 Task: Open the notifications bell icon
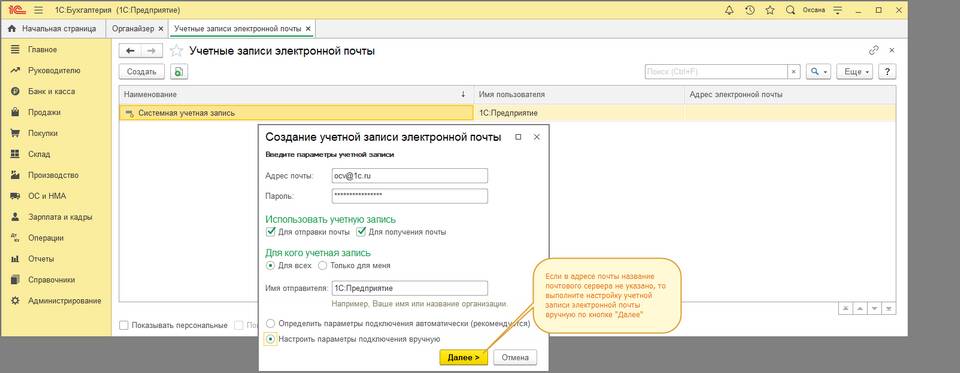pos(729,10)
